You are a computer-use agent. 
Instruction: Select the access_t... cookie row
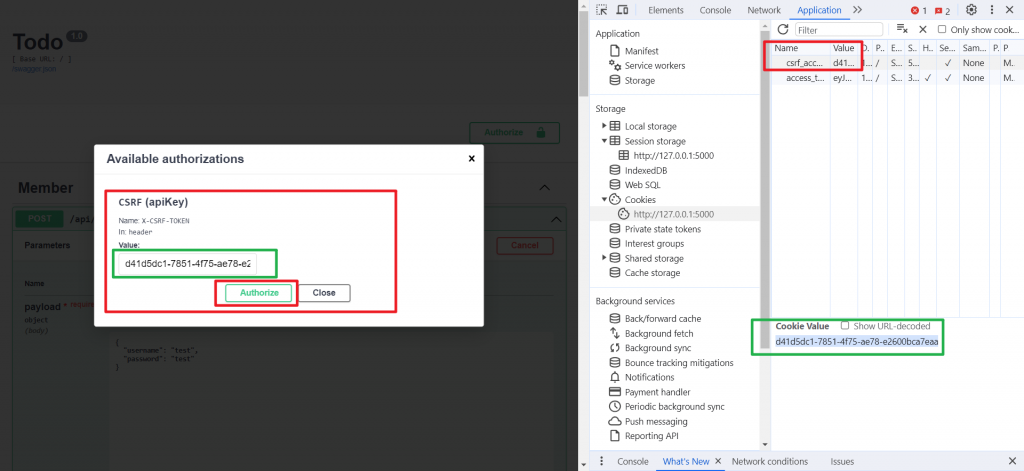pos(898,78)
